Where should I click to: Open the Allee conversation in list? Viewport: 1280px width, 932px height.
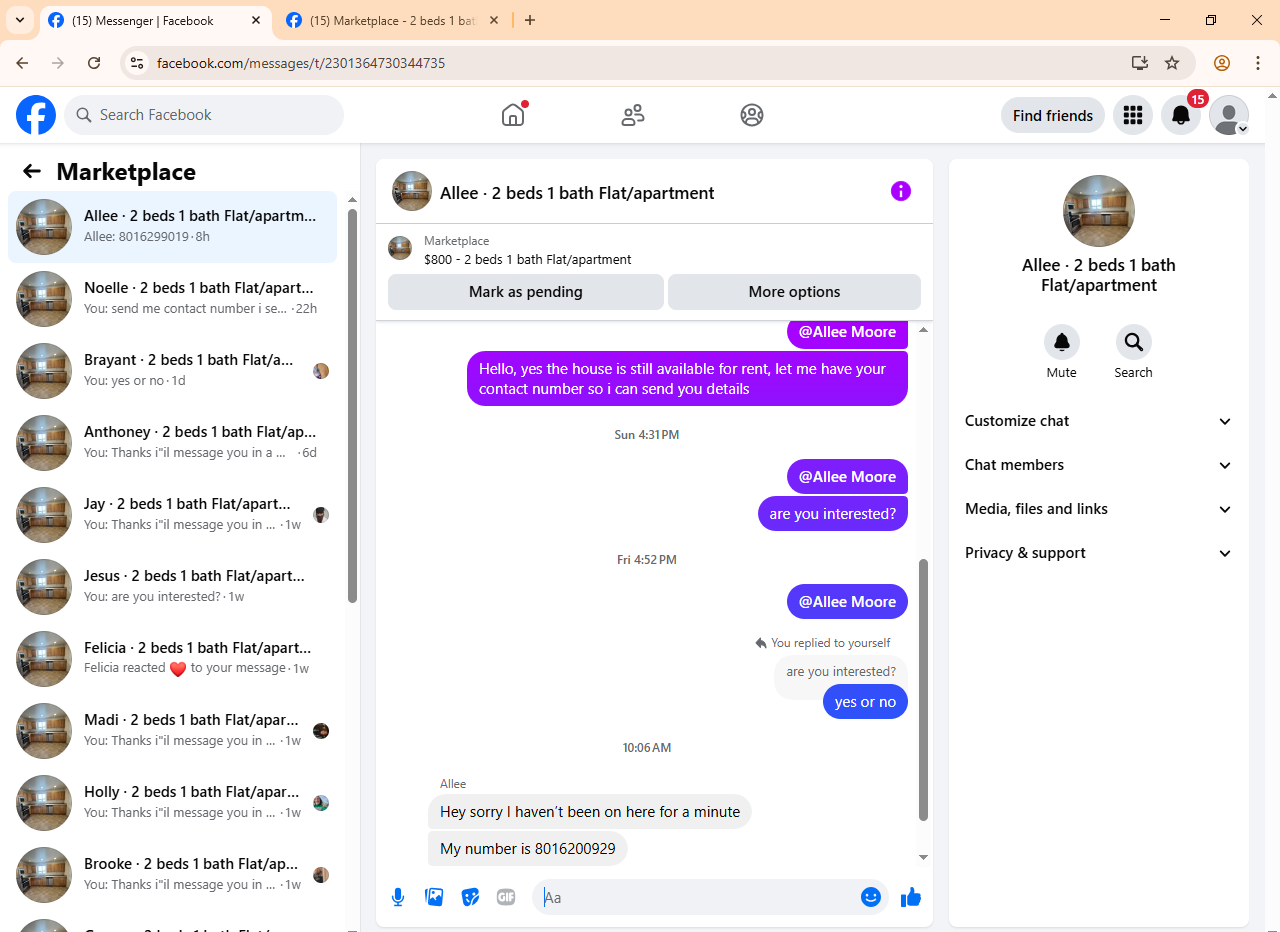pos(172,227)
